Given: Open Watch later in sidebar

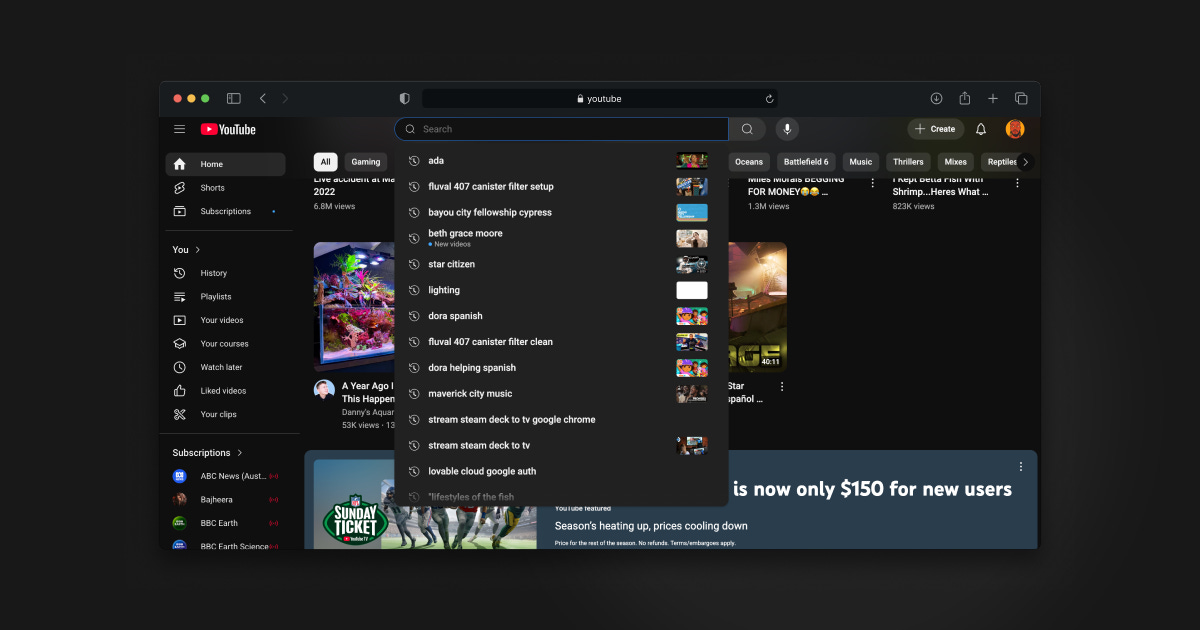Looking at the screenshot, I should click(x=225, y=367).
